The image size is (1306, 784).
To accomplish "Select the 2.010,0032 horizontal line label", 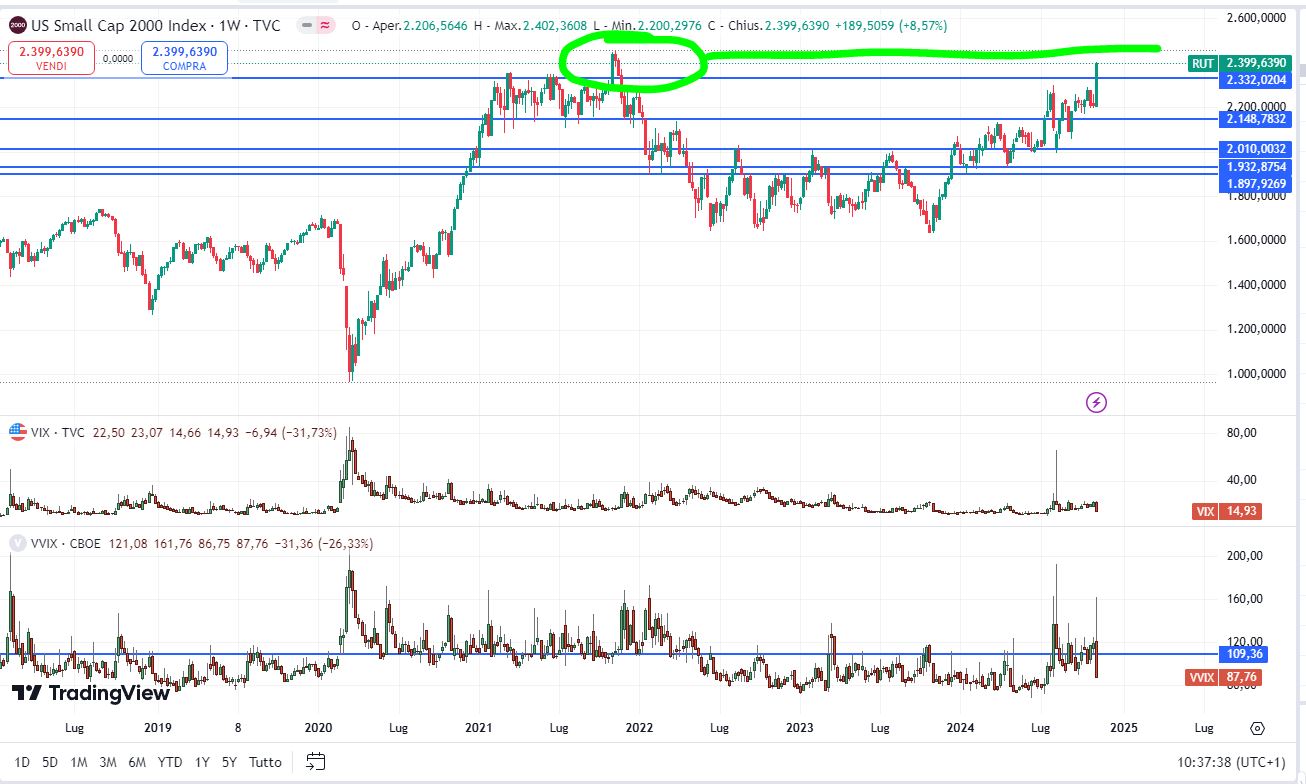I will pyautogui.click(x=1255, y=149).
